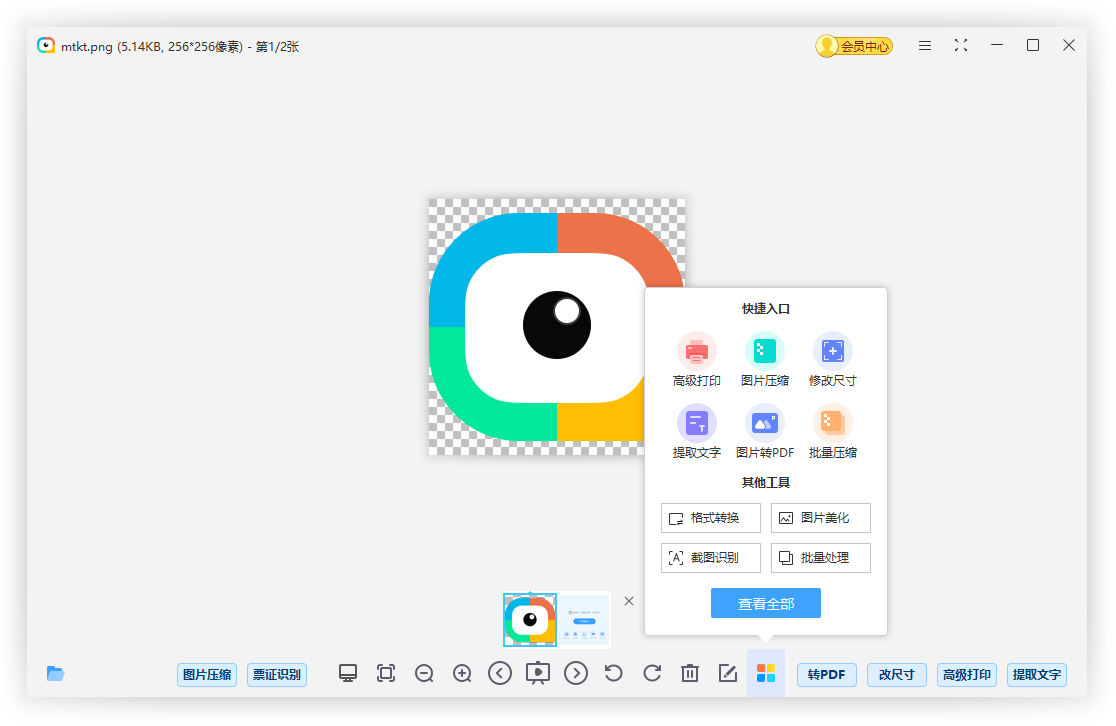Start slideshow presentation icon
The image size is (1116, 726).
(x=538, y=673)
